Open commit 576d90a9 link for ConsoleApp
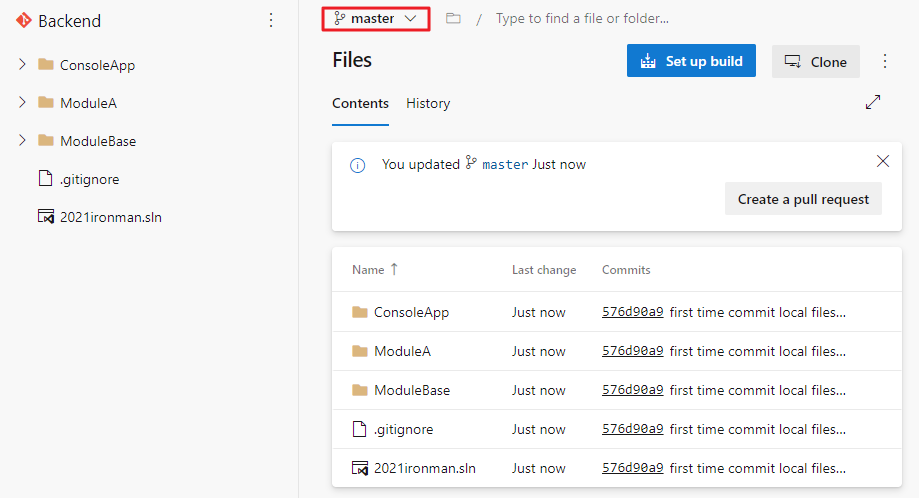Image resolution: width=919 pixels, height=498 pixels. pyautogui.click(x=632, y=312)
